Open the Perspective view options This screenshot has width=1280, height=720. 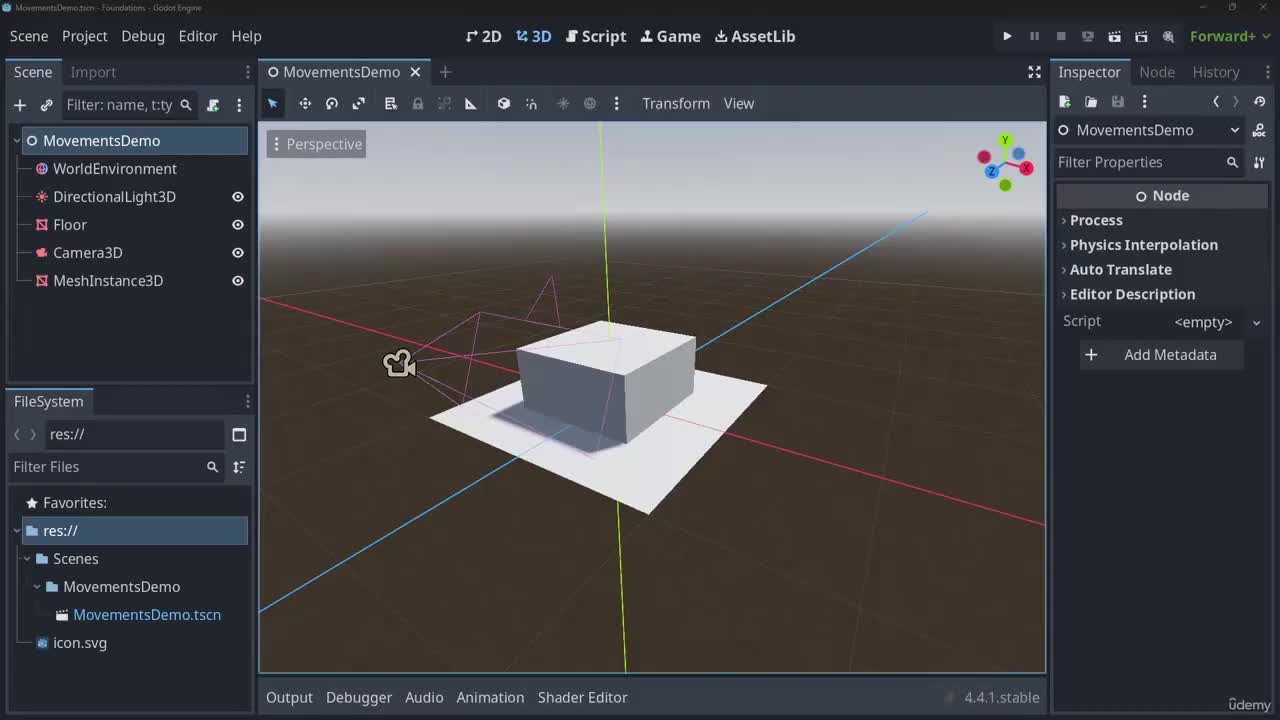pyautogui.click(x=316, y=144)
